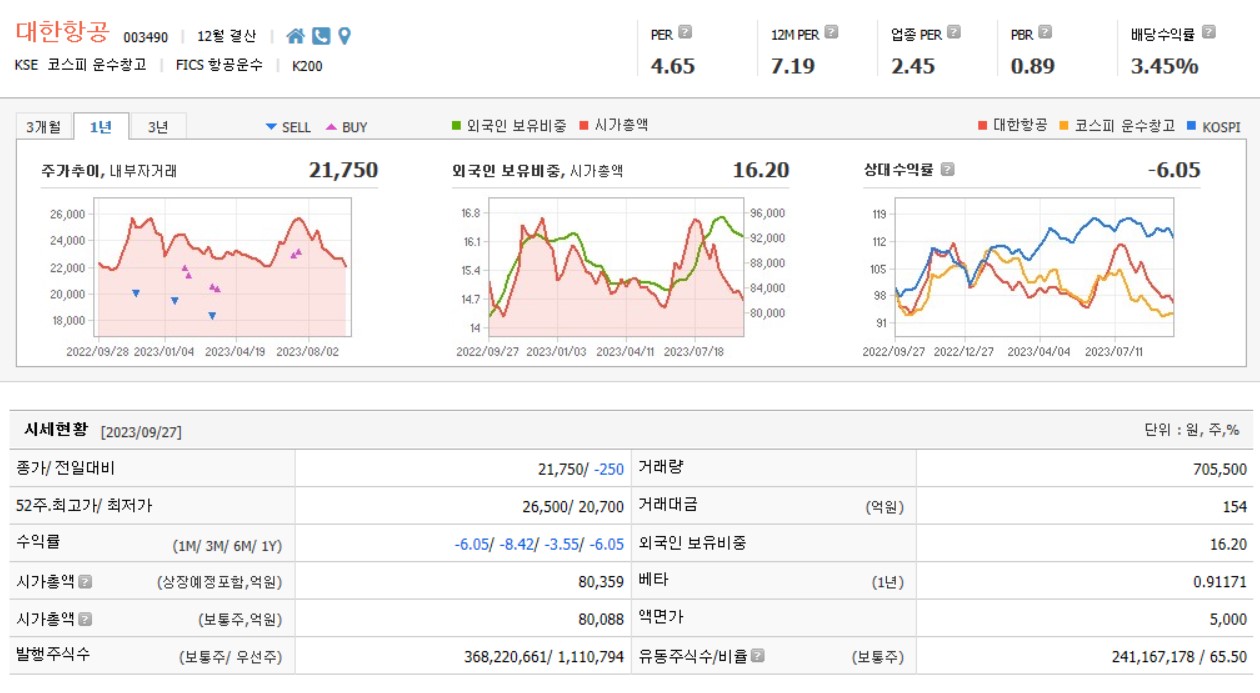The image size is (1260, 693).
Task: Open the PER help tooltip icon
Action: [x=687, y=32]
